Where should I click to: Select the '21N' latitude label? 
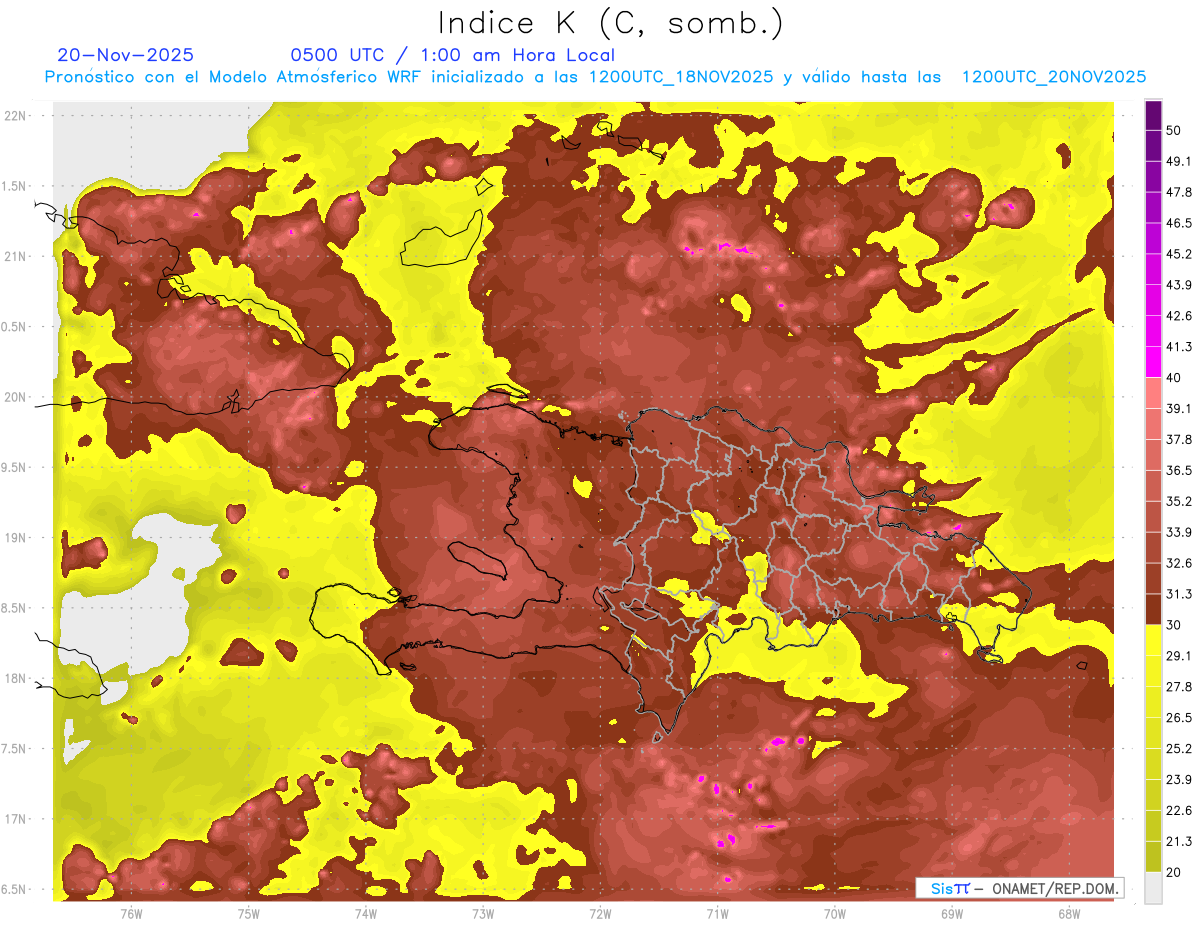[x=15, y=256]
